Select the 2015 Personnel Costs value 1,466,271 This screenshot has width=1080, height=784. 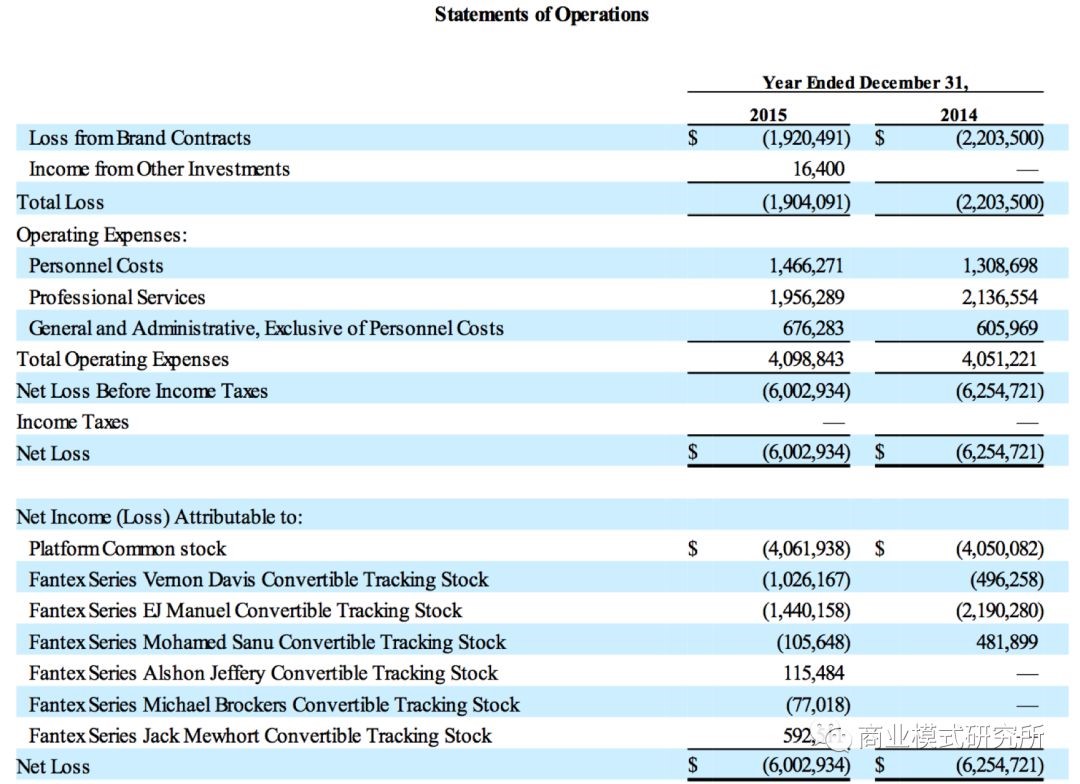(x=806, y=266)
